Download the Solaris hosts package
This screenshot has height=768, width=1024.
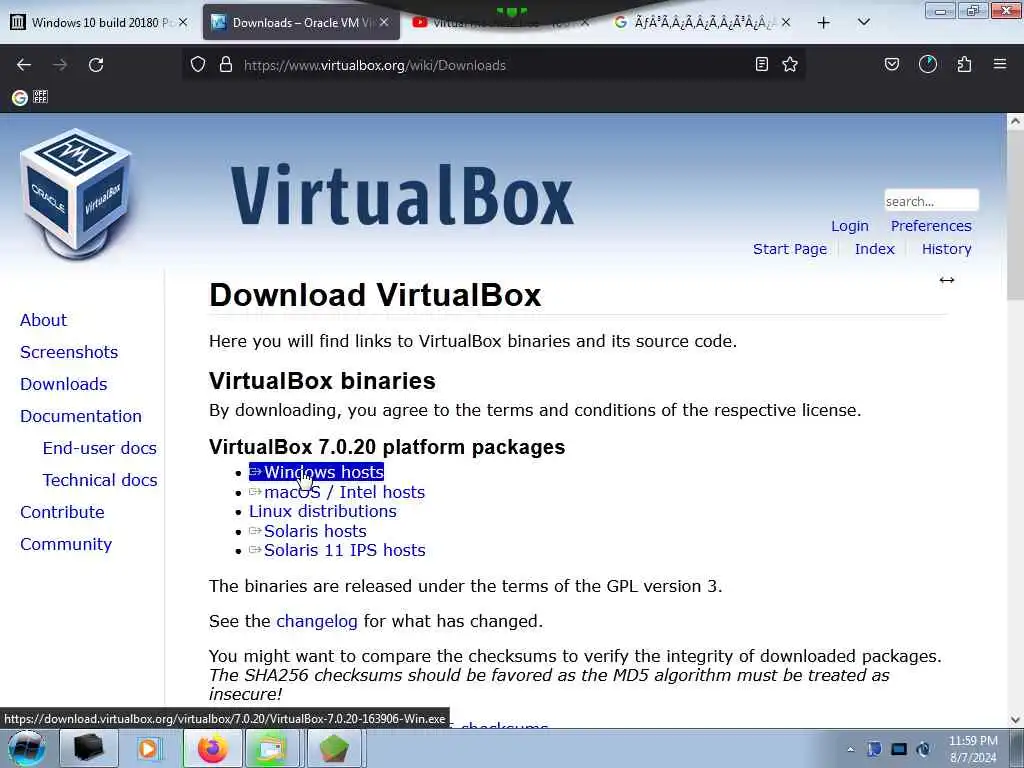pyautogui.click(x=308, y=531)
